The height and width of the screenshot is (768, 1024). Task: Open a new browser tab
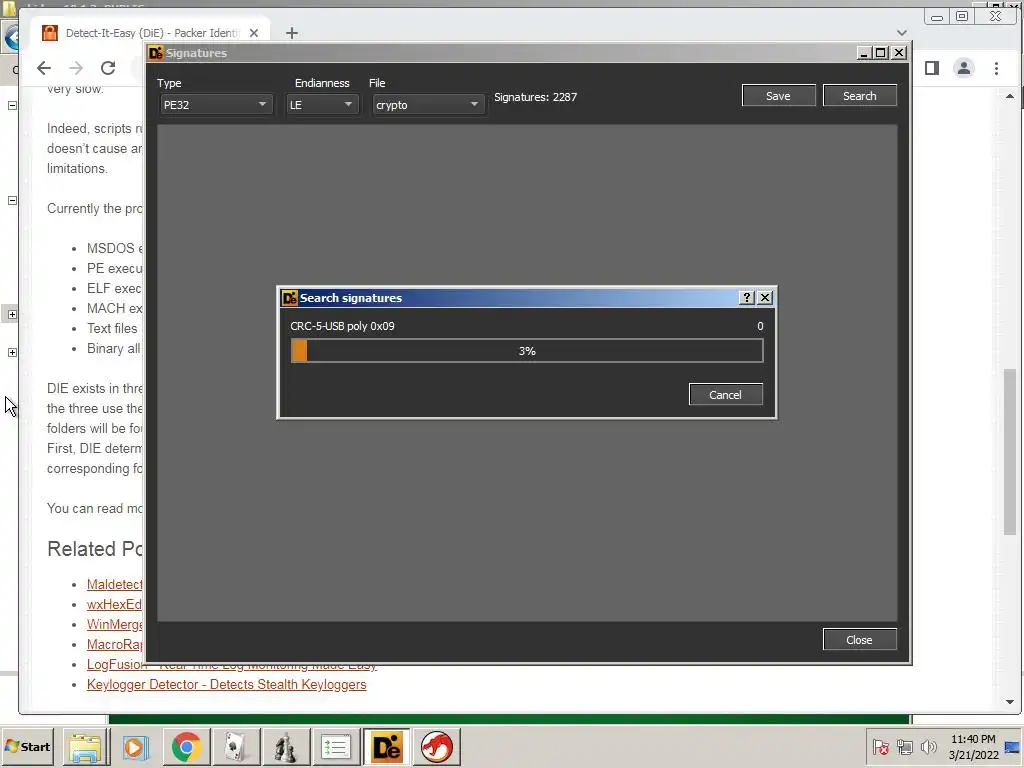click(292, 33)
